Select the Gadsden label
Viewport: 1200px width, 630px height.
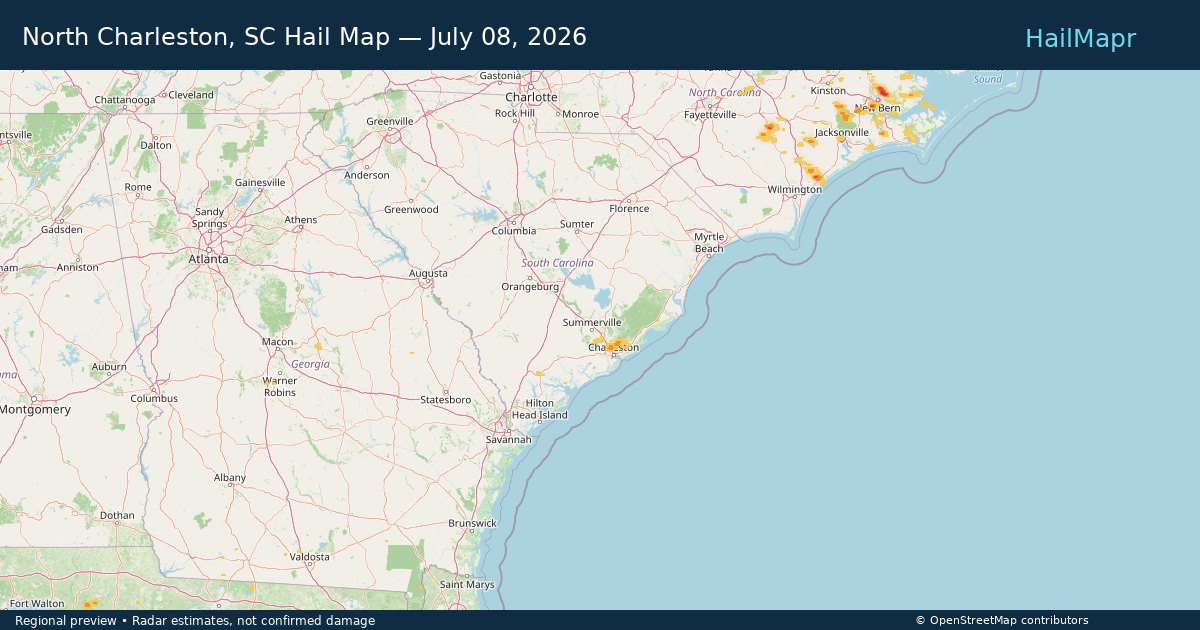pyautogui.click(x=62, y=230)
